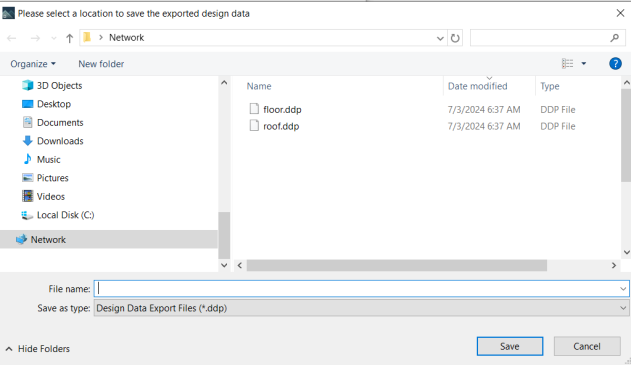
Task: Sort by the Date modified column
Action: point(478,86)
